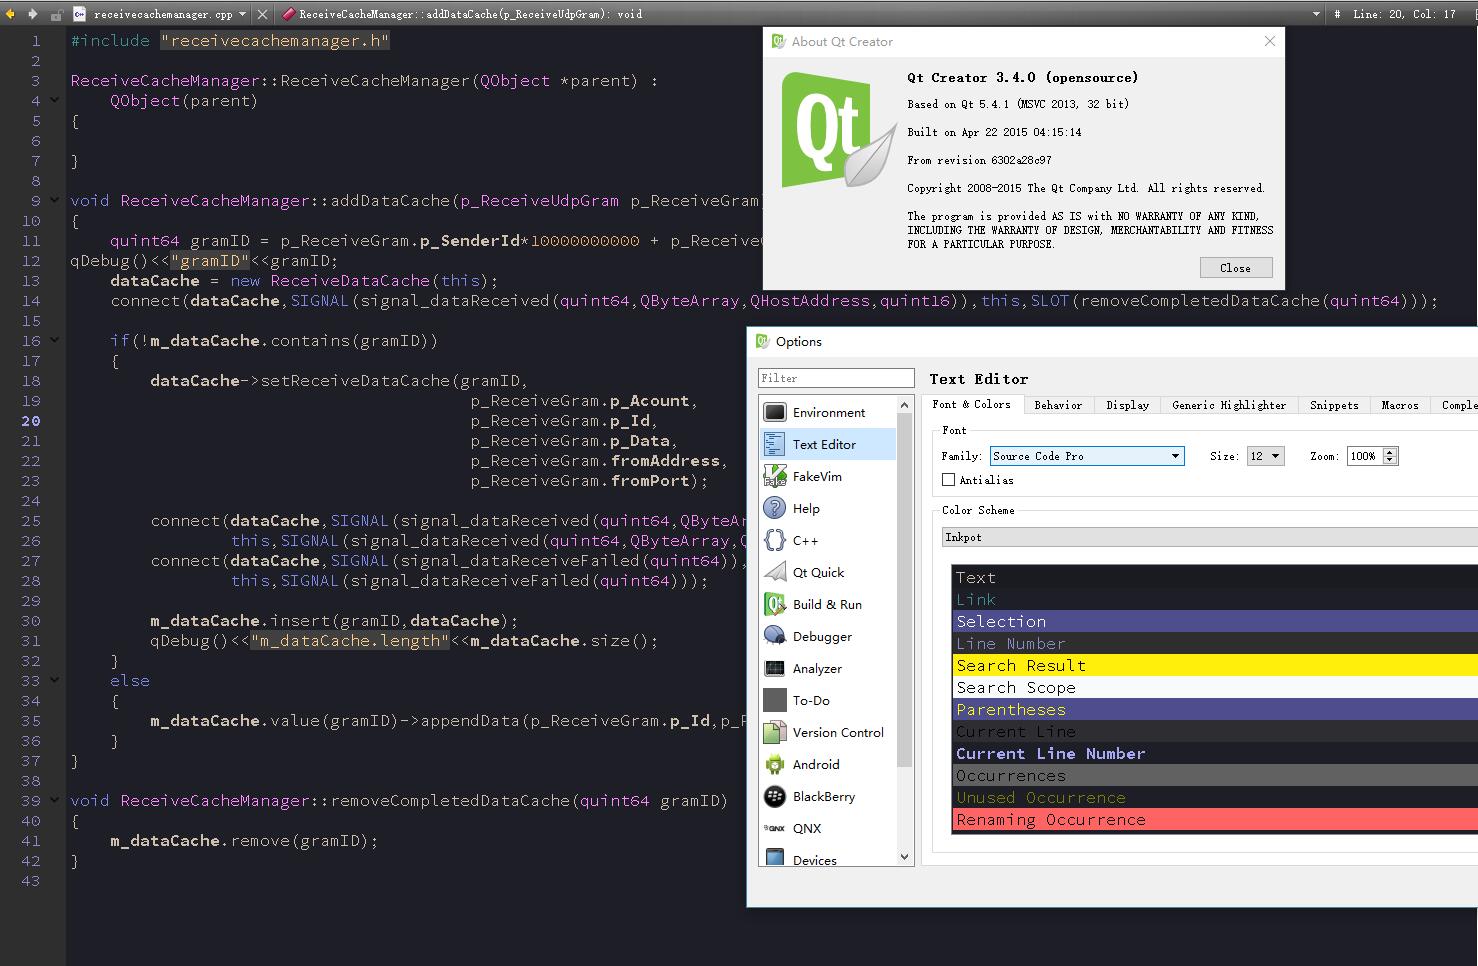1478x966 pixels.
Task: Enable the Antialias checkbox
Action: tap(949, 480)
